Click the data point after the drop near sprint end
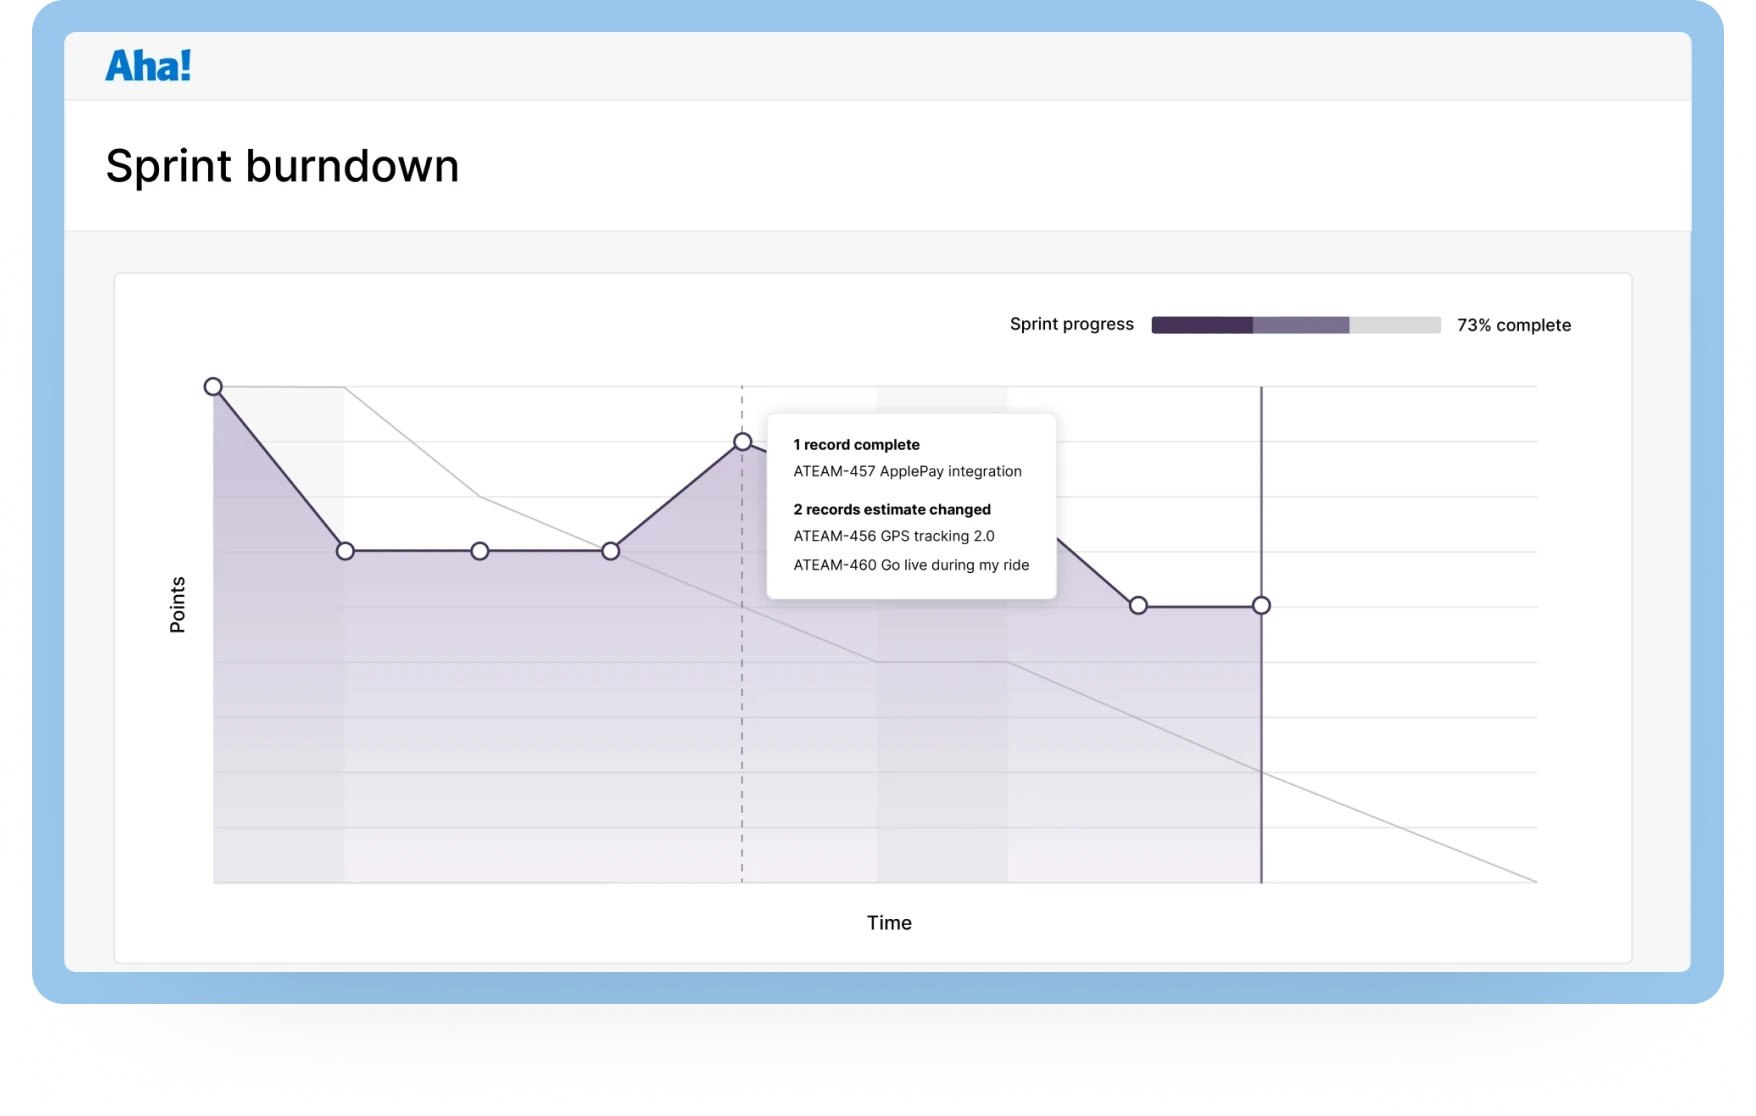This screenshot has width=1756, height=1116. tap(1137, 604)
